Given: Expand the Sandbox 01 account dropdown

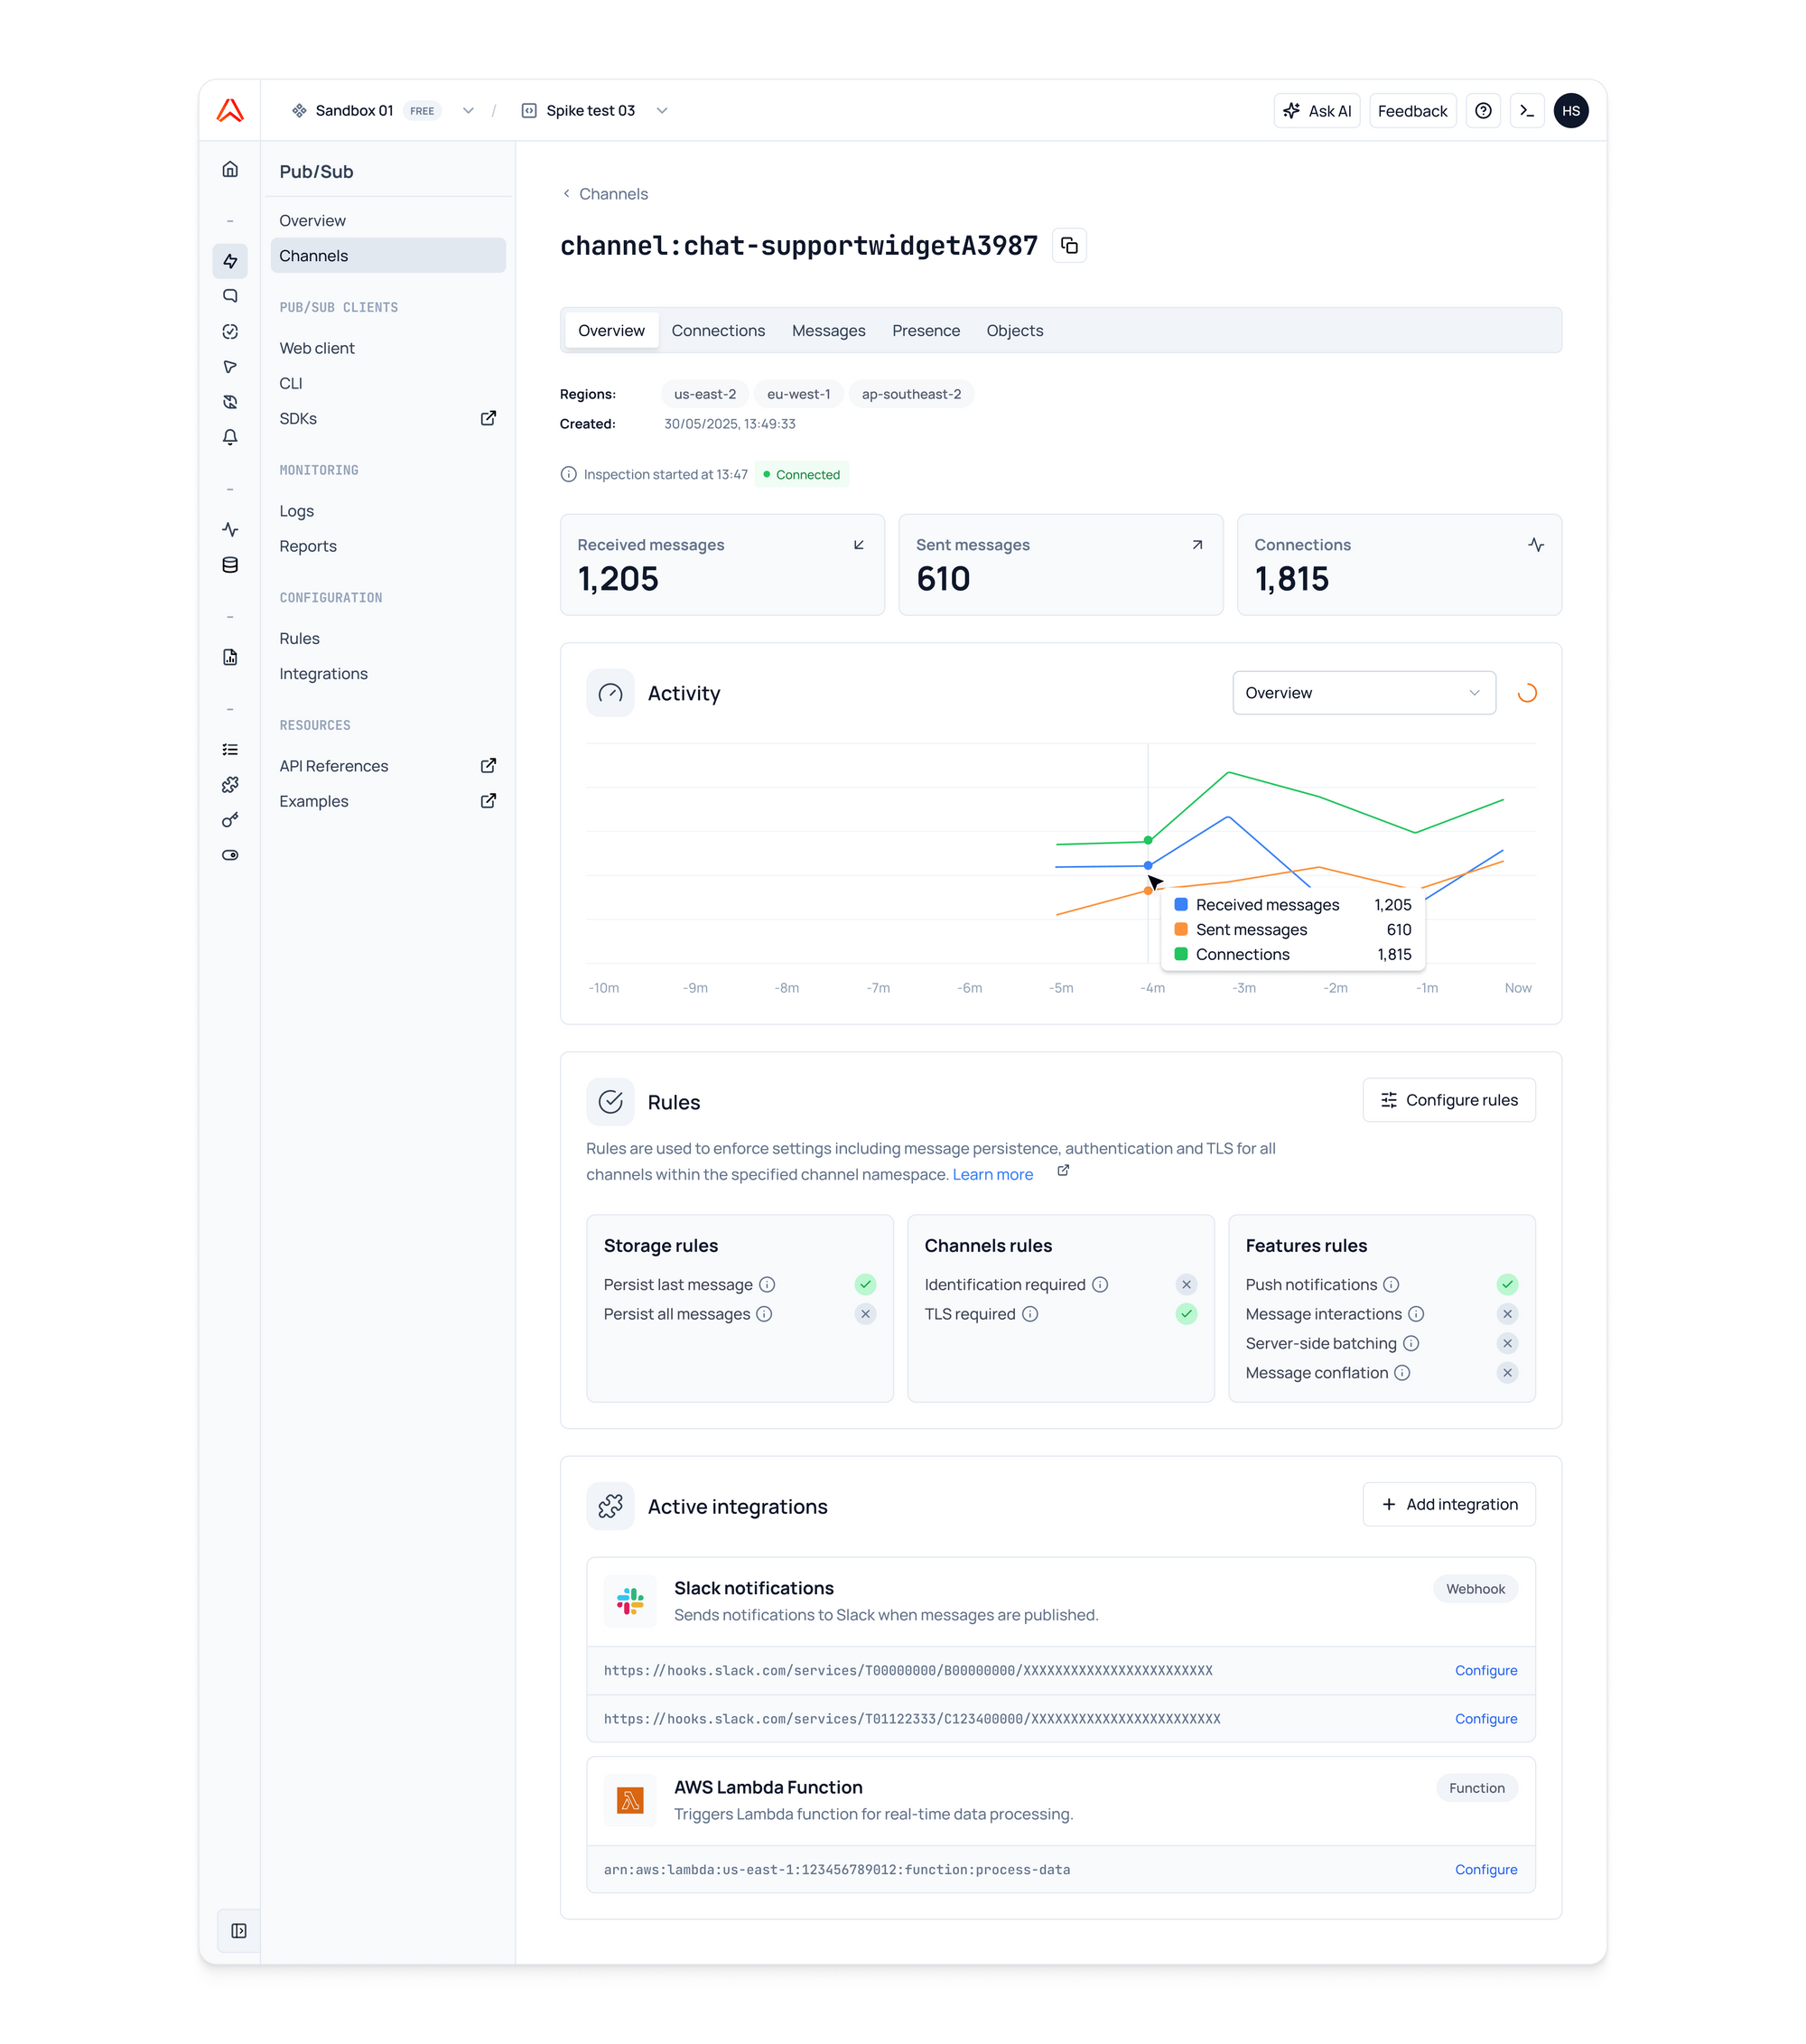Looking at the screenshot, I should pos(468,111).
